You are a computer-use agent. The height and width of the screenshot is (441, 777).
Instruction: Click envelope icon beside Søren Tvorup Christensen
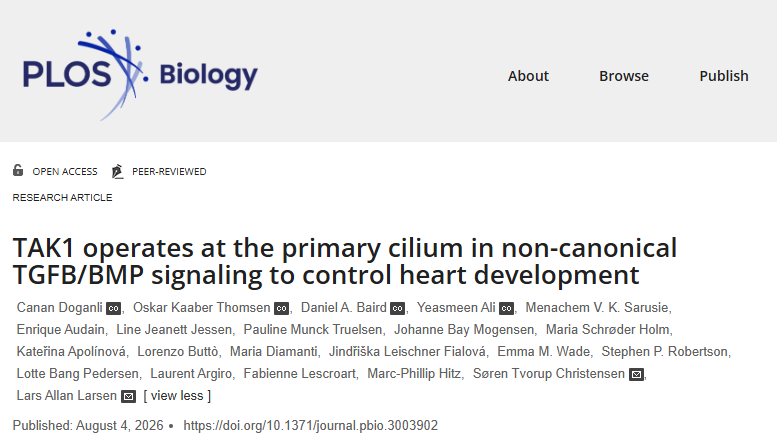[636, 374]
